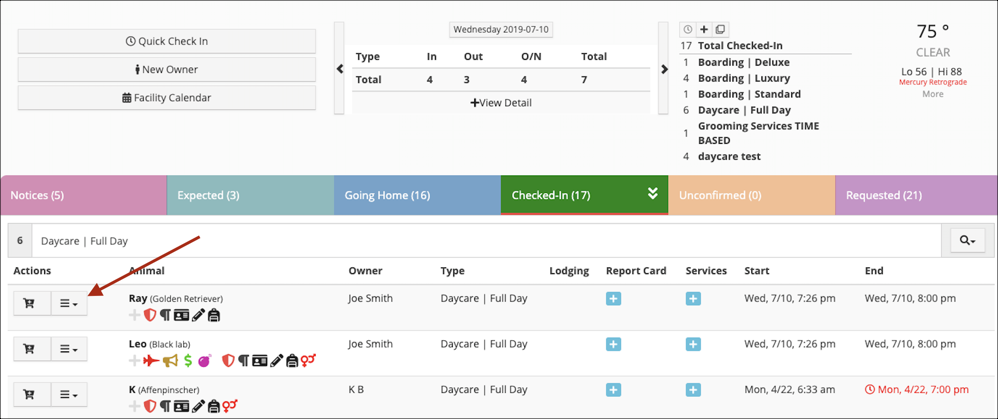Open the cart for Leo

pos(32,349)
